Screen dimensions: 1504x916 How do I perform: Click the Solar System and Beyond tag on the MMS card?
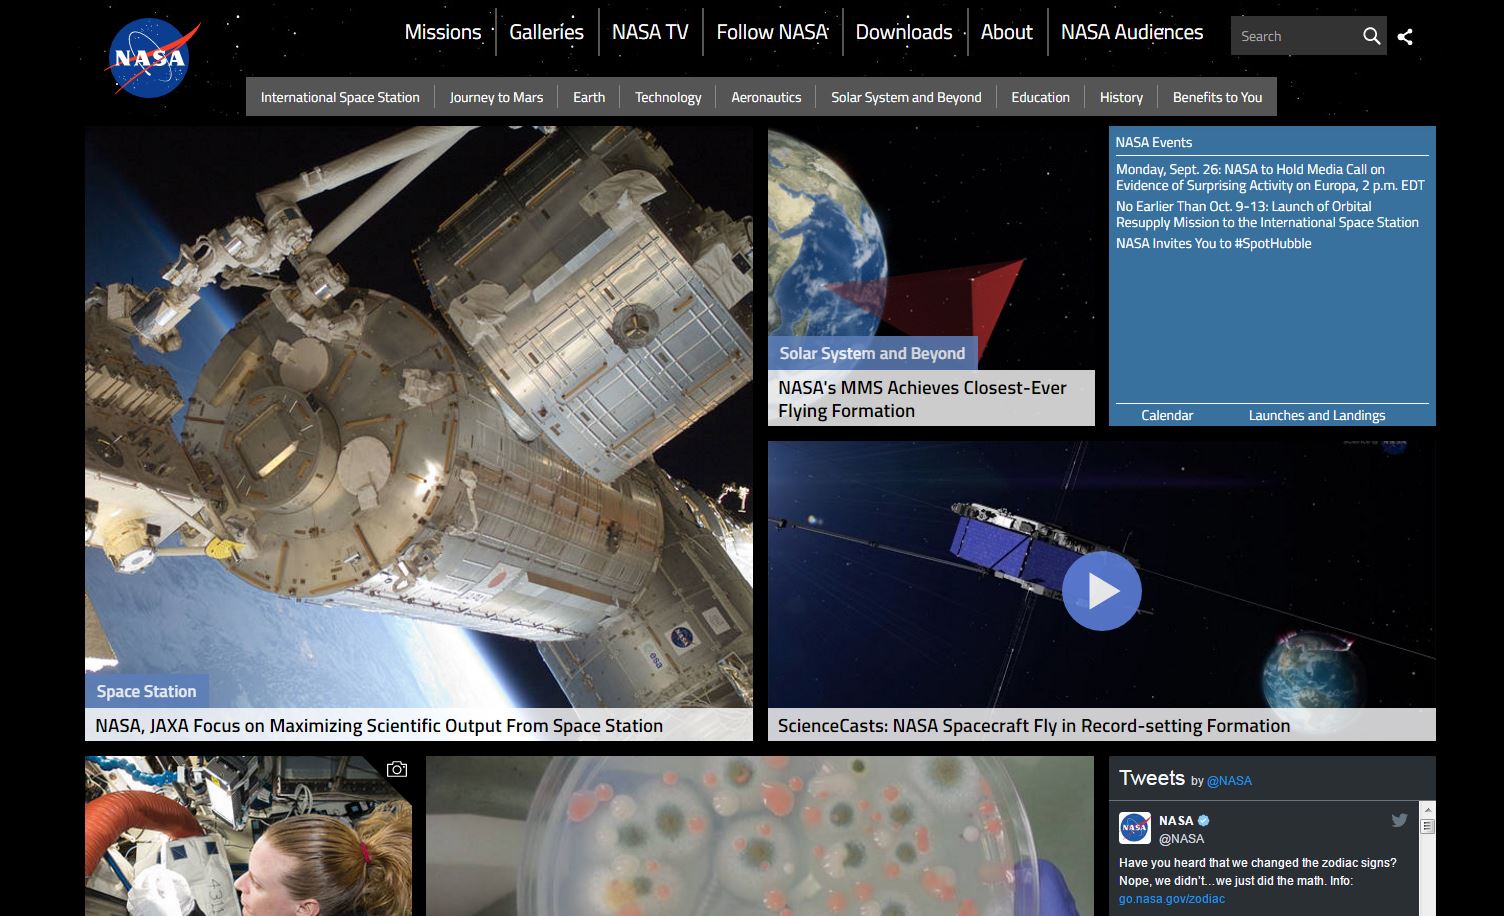coord(872,353)
